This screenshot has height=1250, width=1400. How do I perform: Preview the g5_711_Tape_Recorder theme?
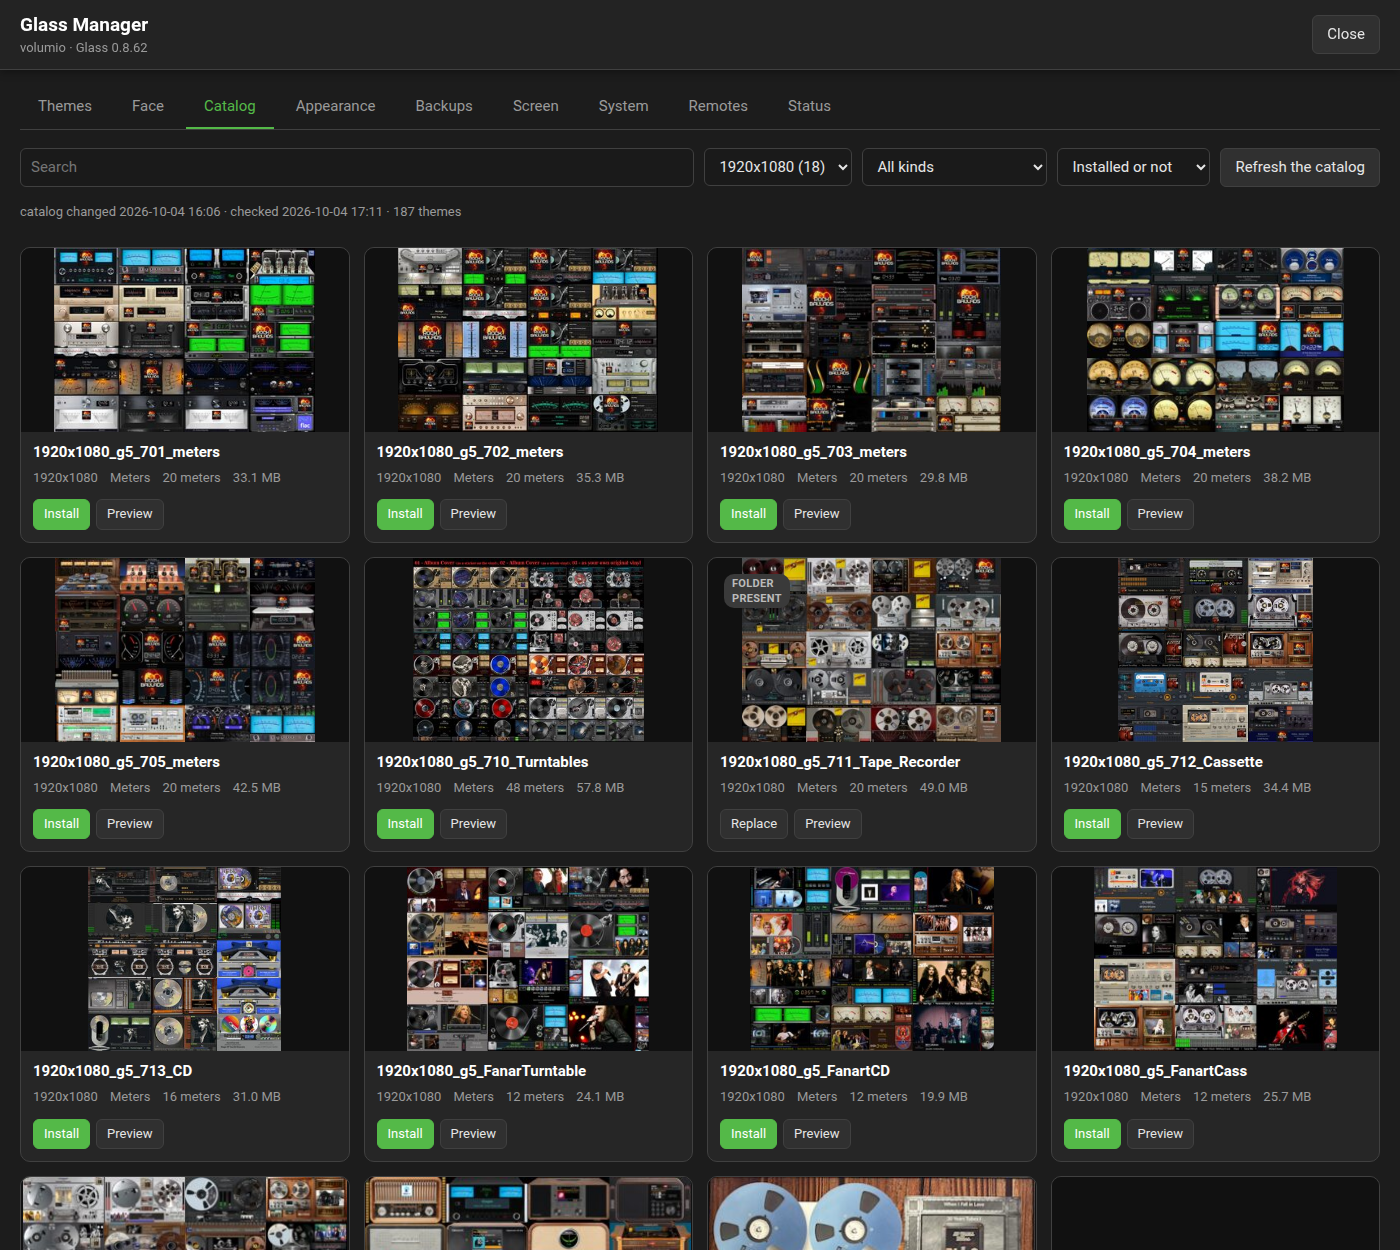pyautogui.click(x=828, y=824)
